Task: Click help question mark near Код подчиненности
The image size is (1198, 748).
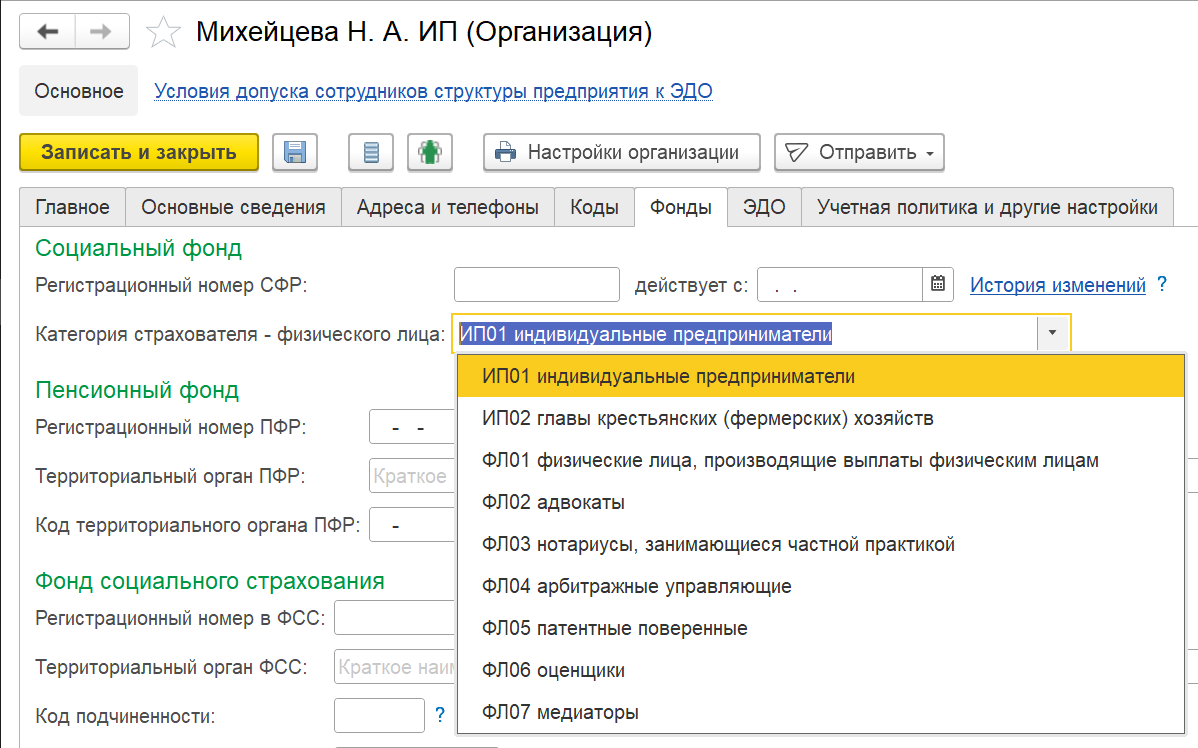Action: coord(439,715)
